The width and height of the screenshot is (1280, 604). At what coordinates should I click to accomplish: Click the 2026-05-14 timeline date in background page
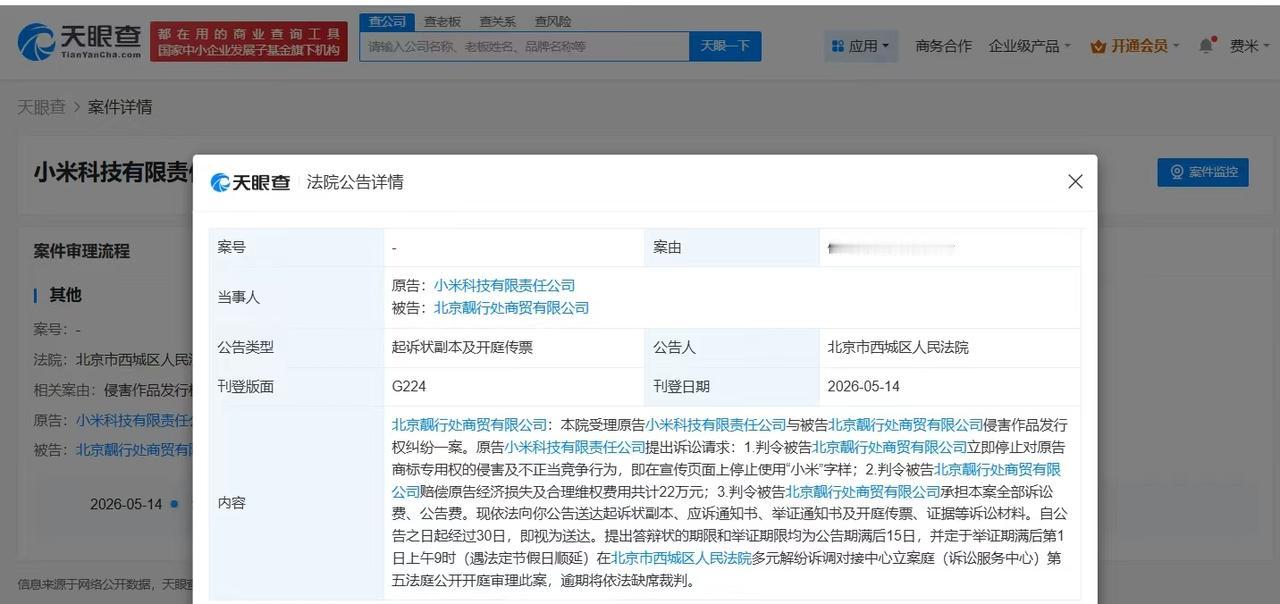(x=126, y=504)
